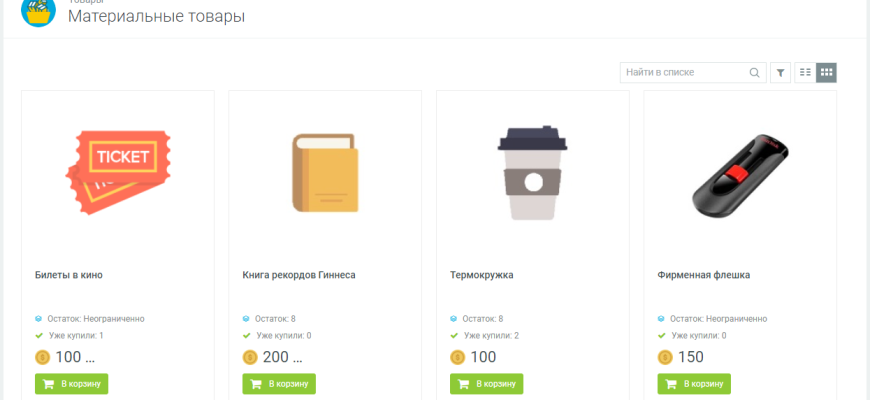Click the 'Найти в списке' search field

[684, 72]
